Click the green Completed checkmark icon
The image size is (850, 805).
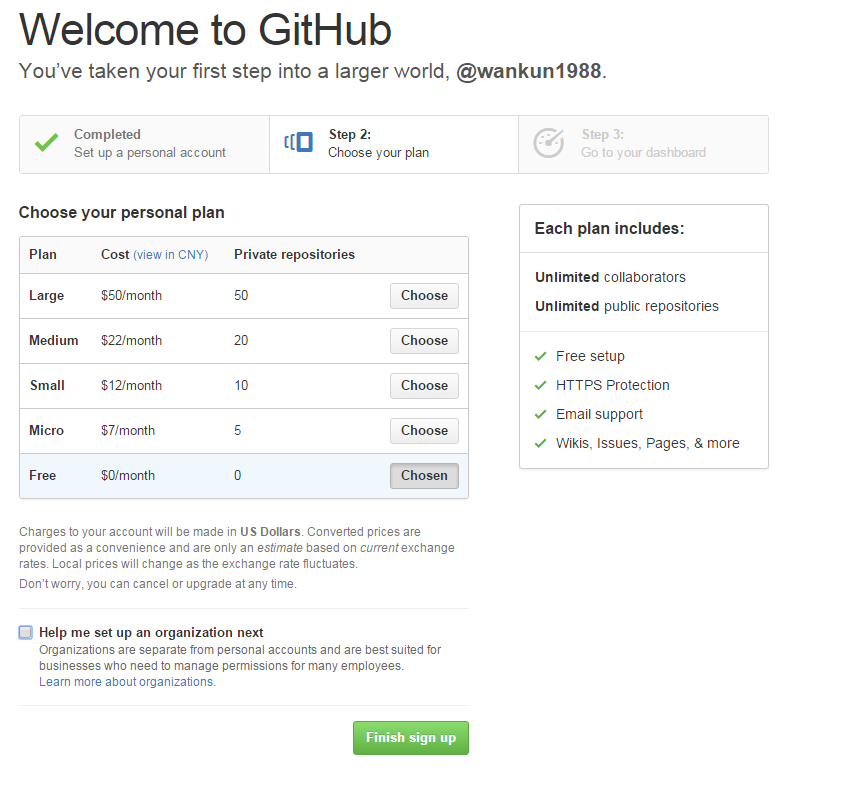coord(47,143)
